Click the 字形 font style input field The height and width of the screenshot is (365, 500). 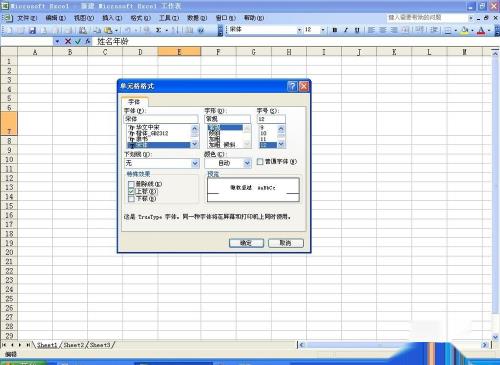coord(227,119)
